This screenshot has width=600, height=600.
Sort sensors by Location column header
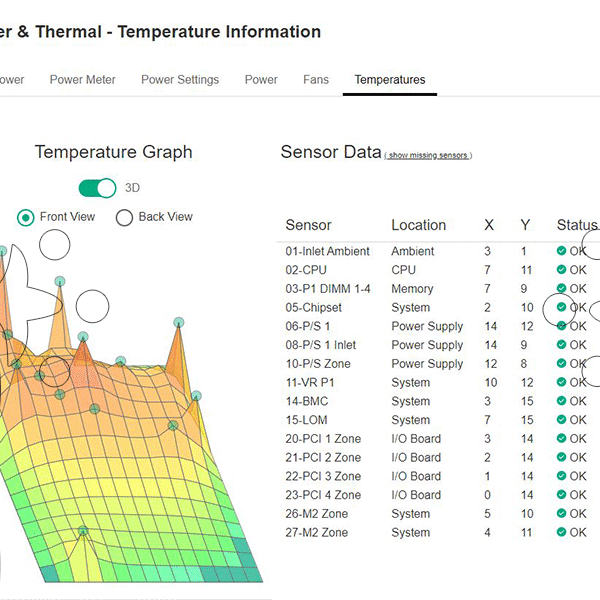tap(418, 225)
